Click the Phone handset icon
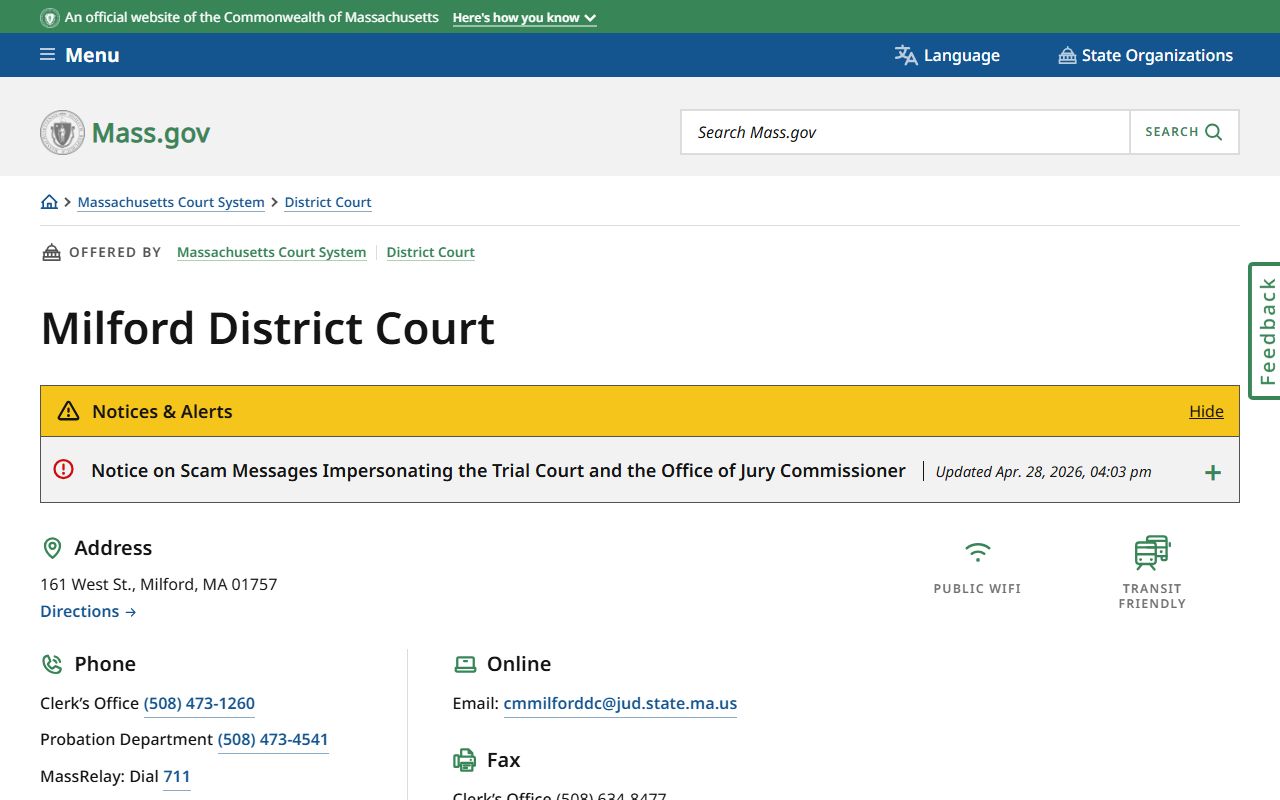The width and height of the screenshot is (1280, 800). 52,664
